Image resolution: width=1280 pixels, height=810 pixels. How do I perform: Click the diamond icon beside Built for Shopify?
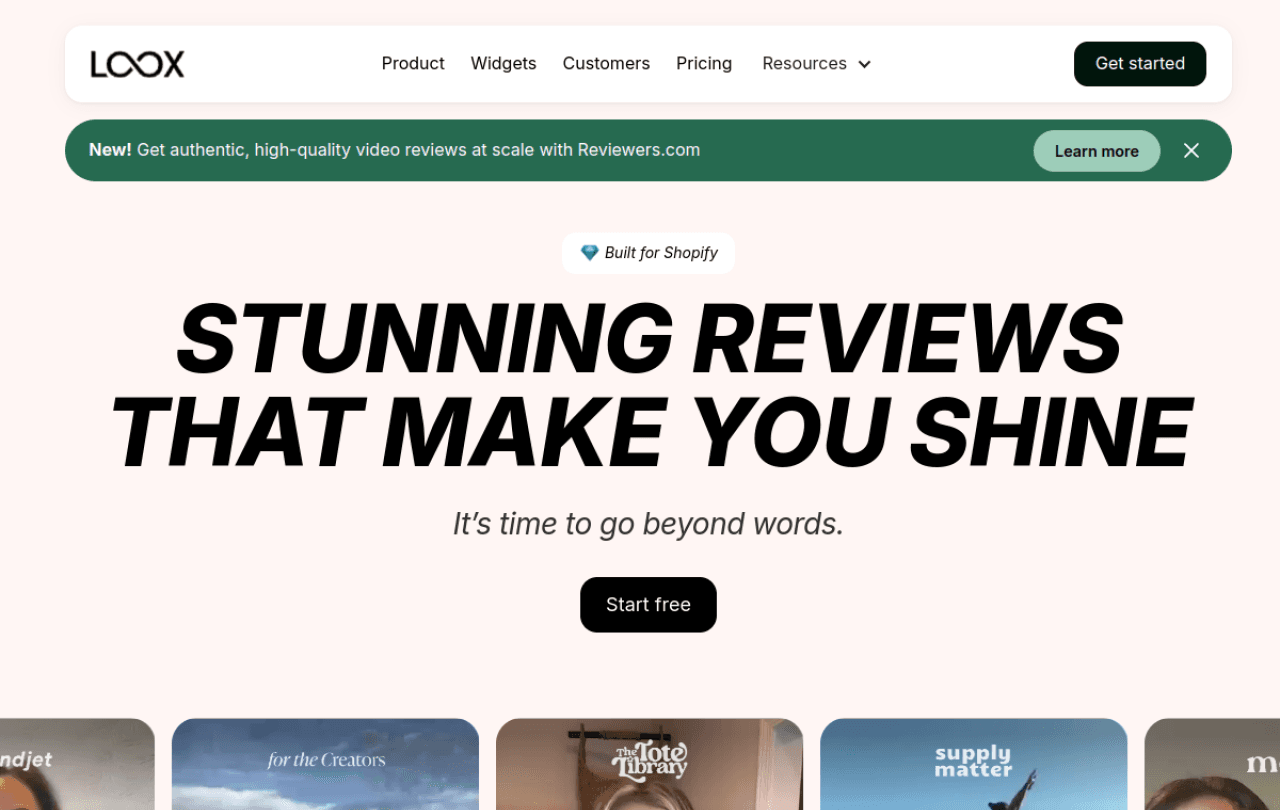click(x=590, y=253)
